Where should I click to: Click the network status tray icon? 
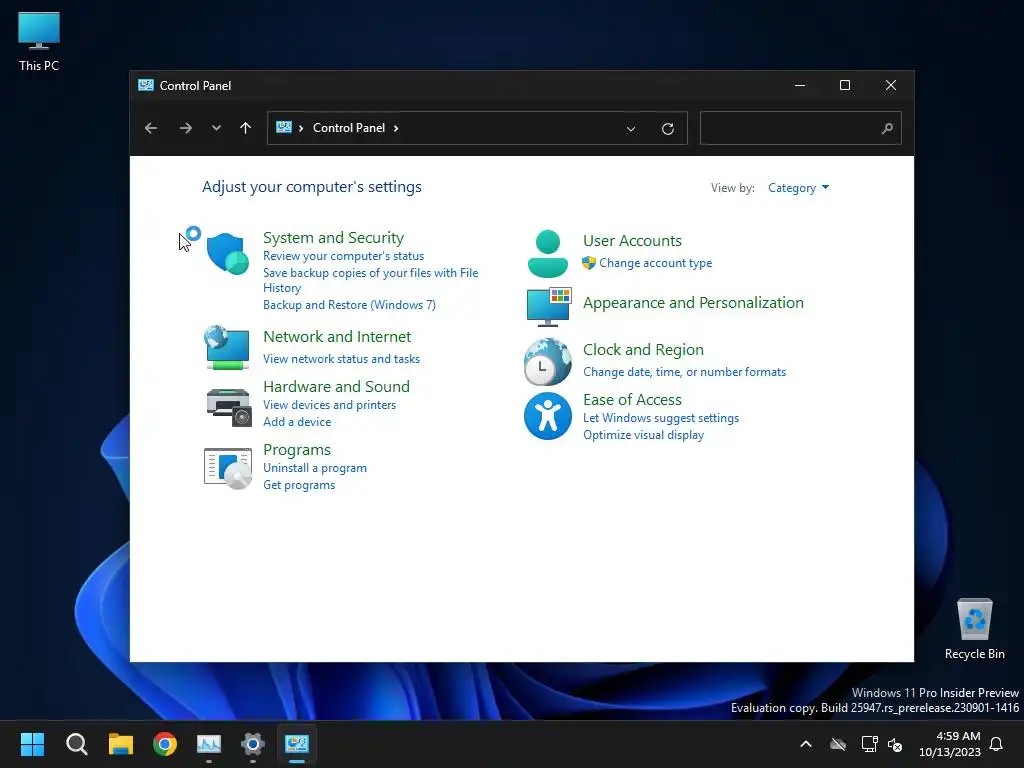[869, 744]
